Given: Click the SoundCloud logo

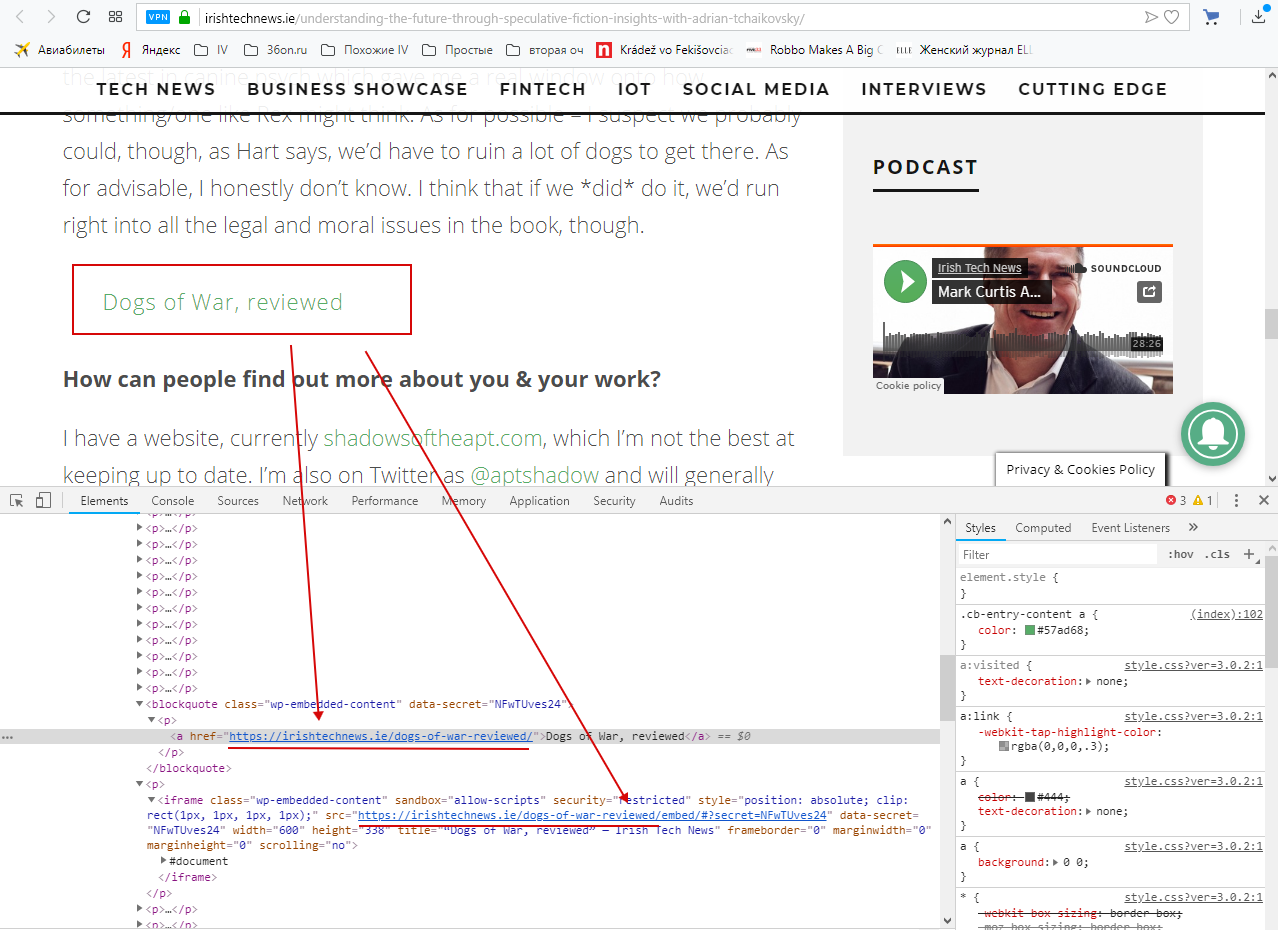Looking at the screenshot, I should (1116, 268).
